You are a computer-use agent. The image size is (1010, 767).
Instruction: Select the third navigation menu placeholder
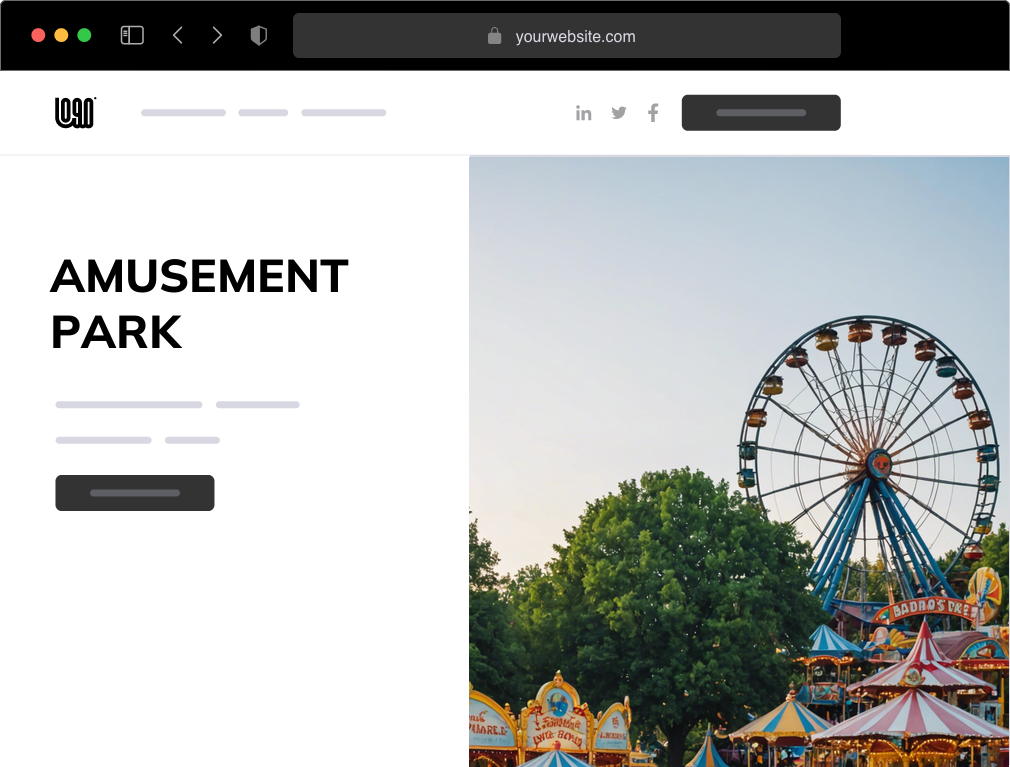coord(343,113)
